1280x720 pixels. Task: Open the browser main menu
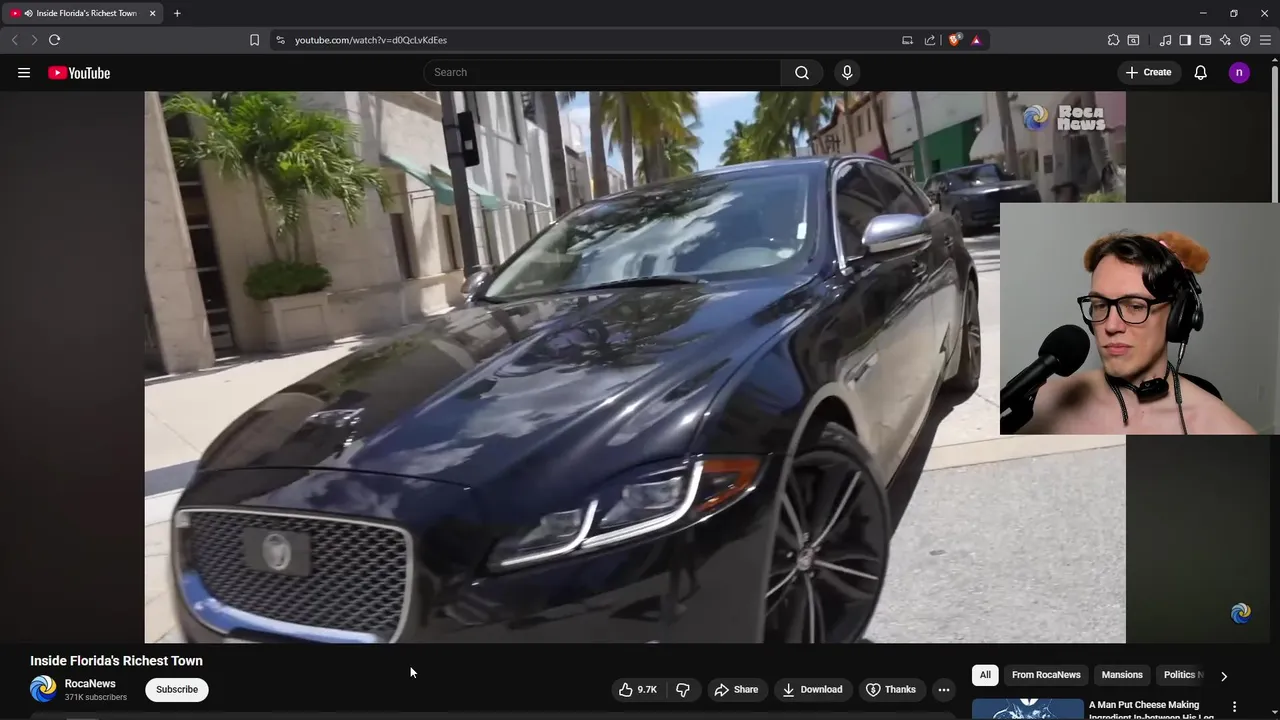pyautogui.click(x=1265, y=40)
